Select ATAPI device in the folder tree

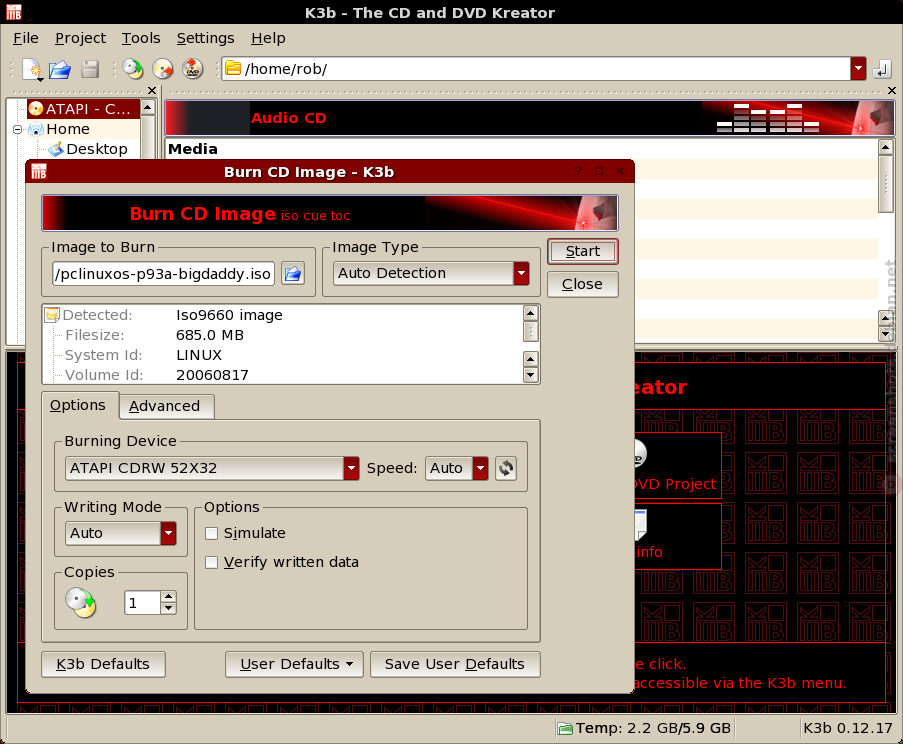click(x=82, y=109)
